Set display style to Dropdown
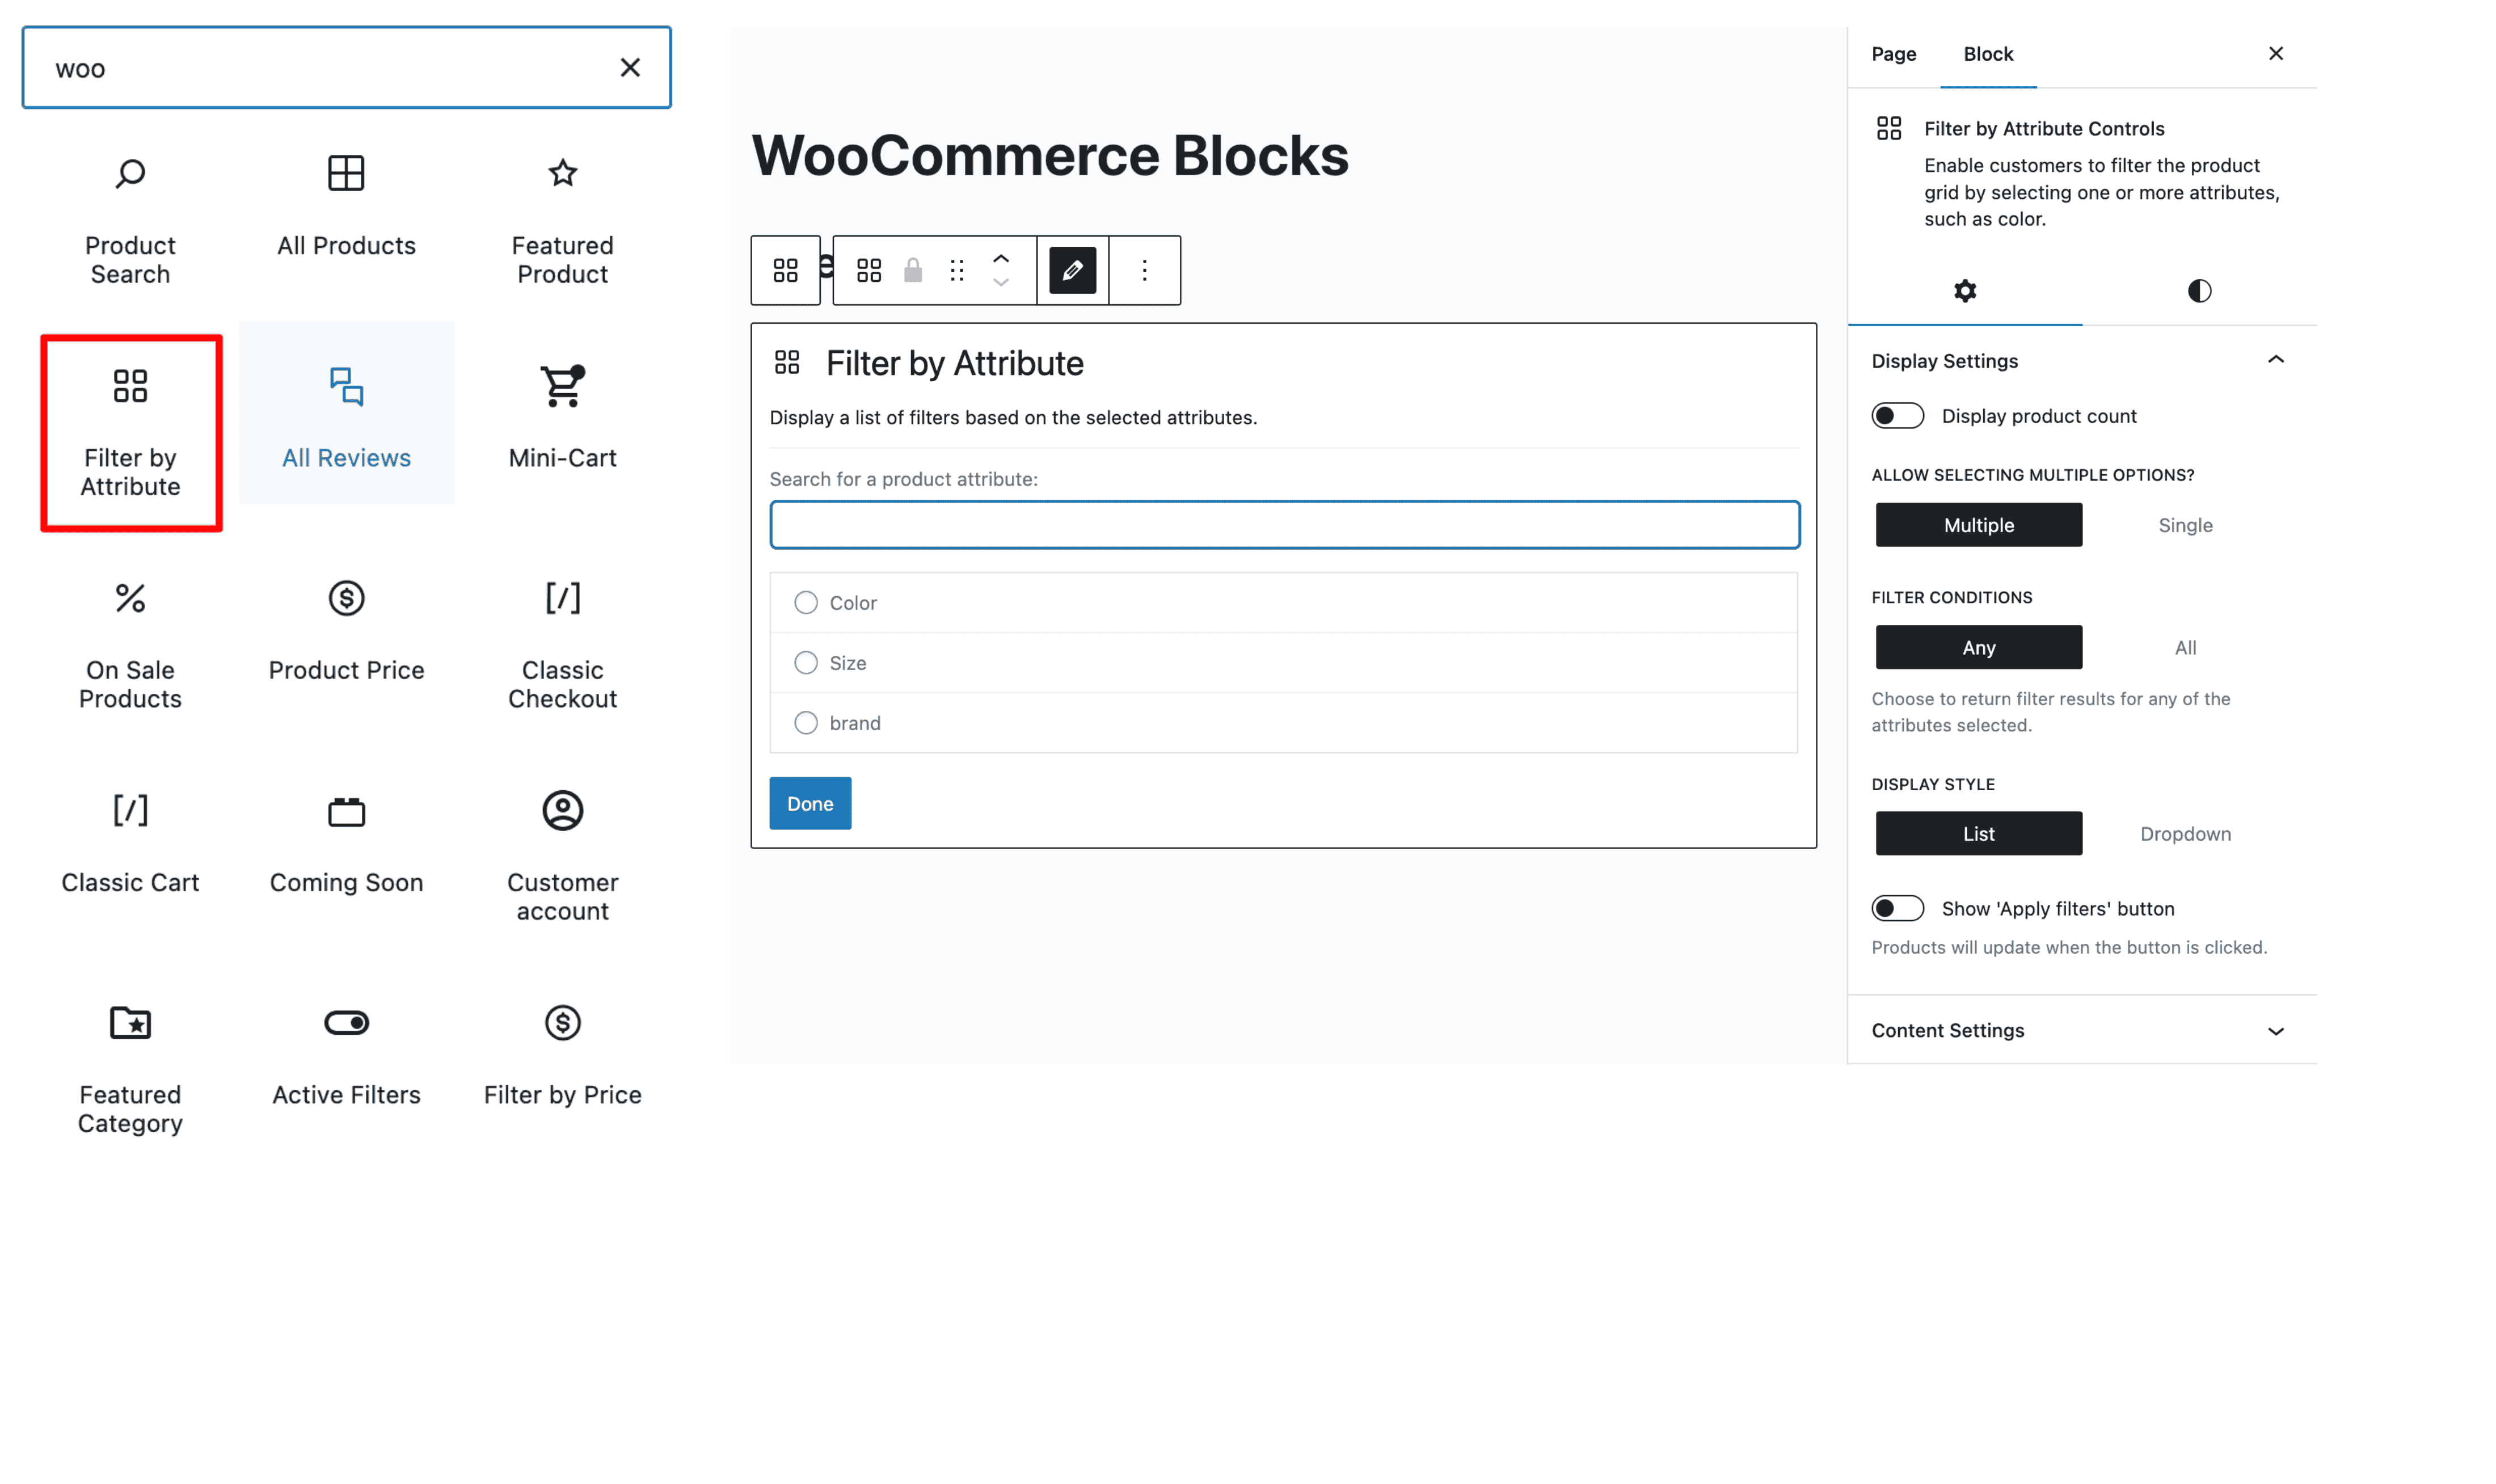The image size is (2496, 1484). tap(2184, 833)
